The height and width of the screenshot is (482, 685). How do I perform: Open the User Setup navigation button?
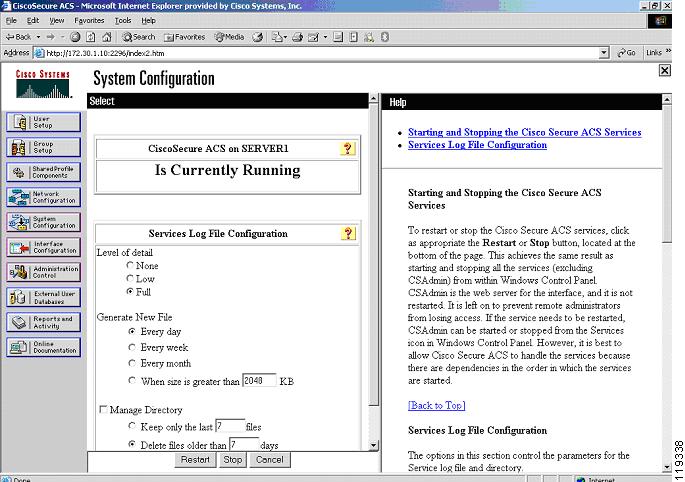point(43,122)
